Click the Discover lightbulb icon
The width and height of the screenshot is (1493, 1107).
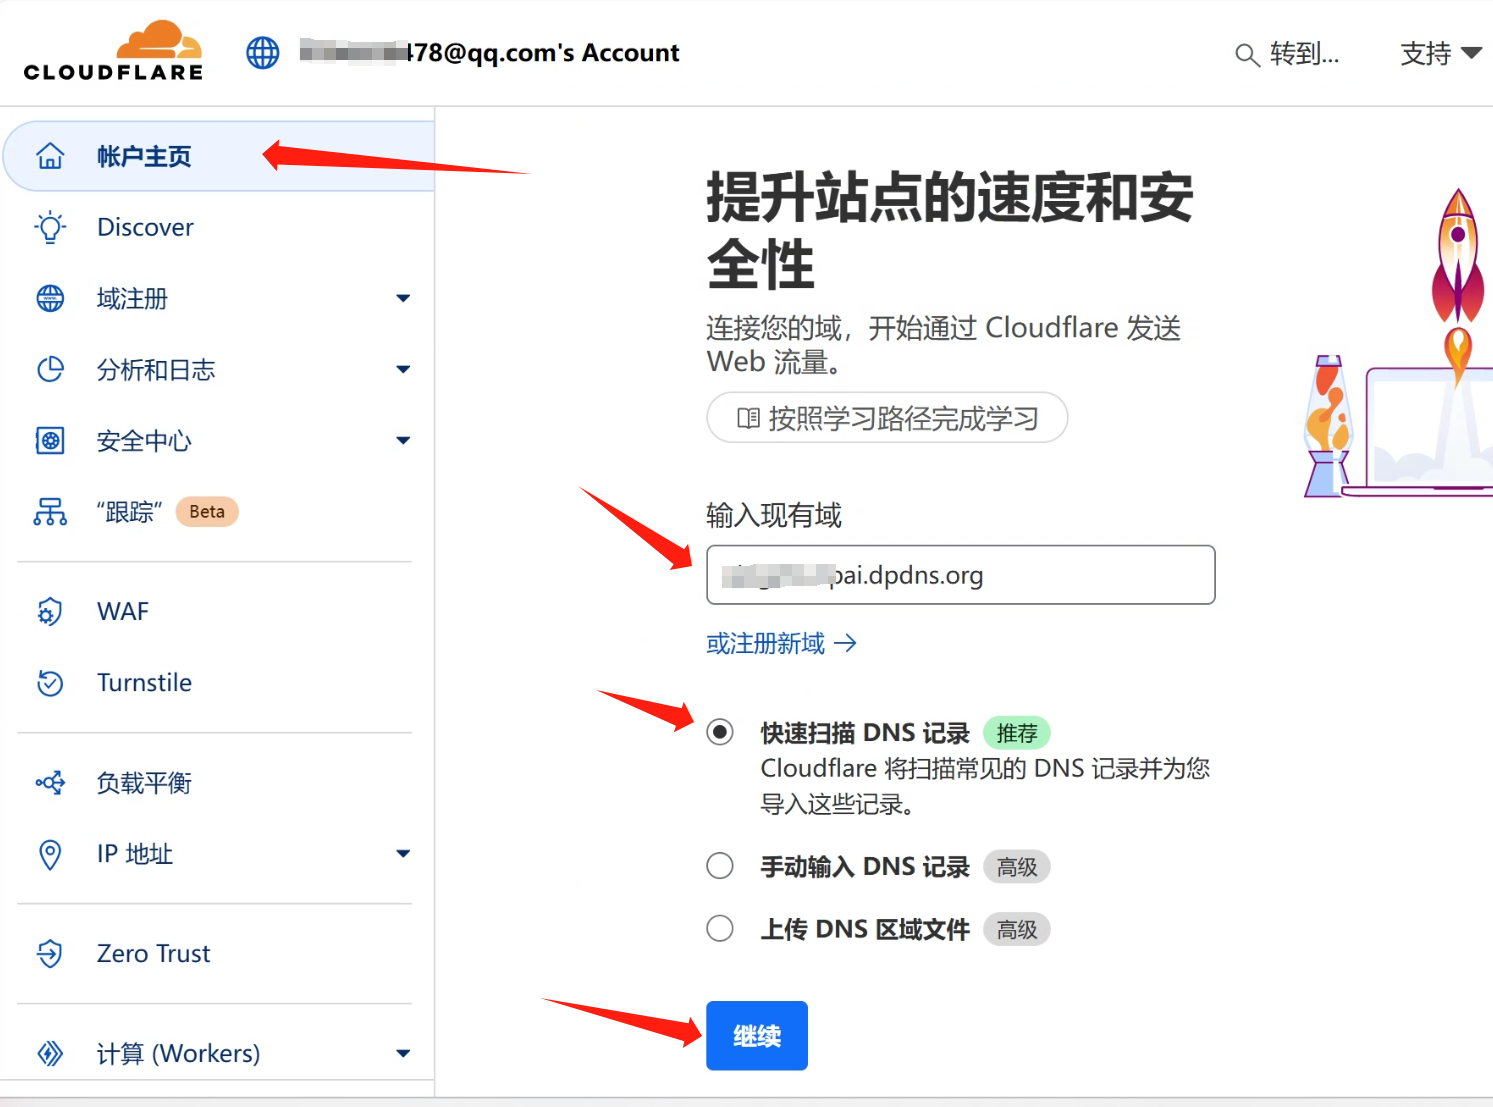[x=50, y=227]
